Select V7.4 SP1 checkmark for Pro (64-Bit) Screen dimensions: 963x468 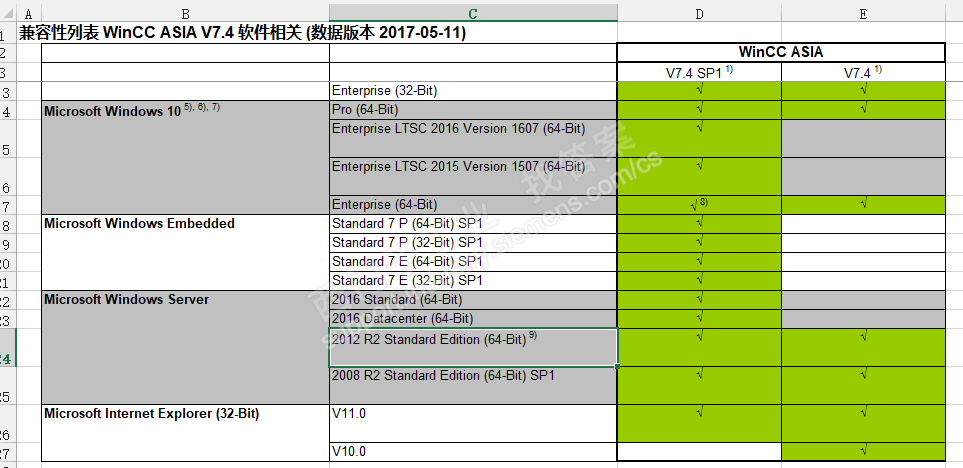[x=699, y=110]
